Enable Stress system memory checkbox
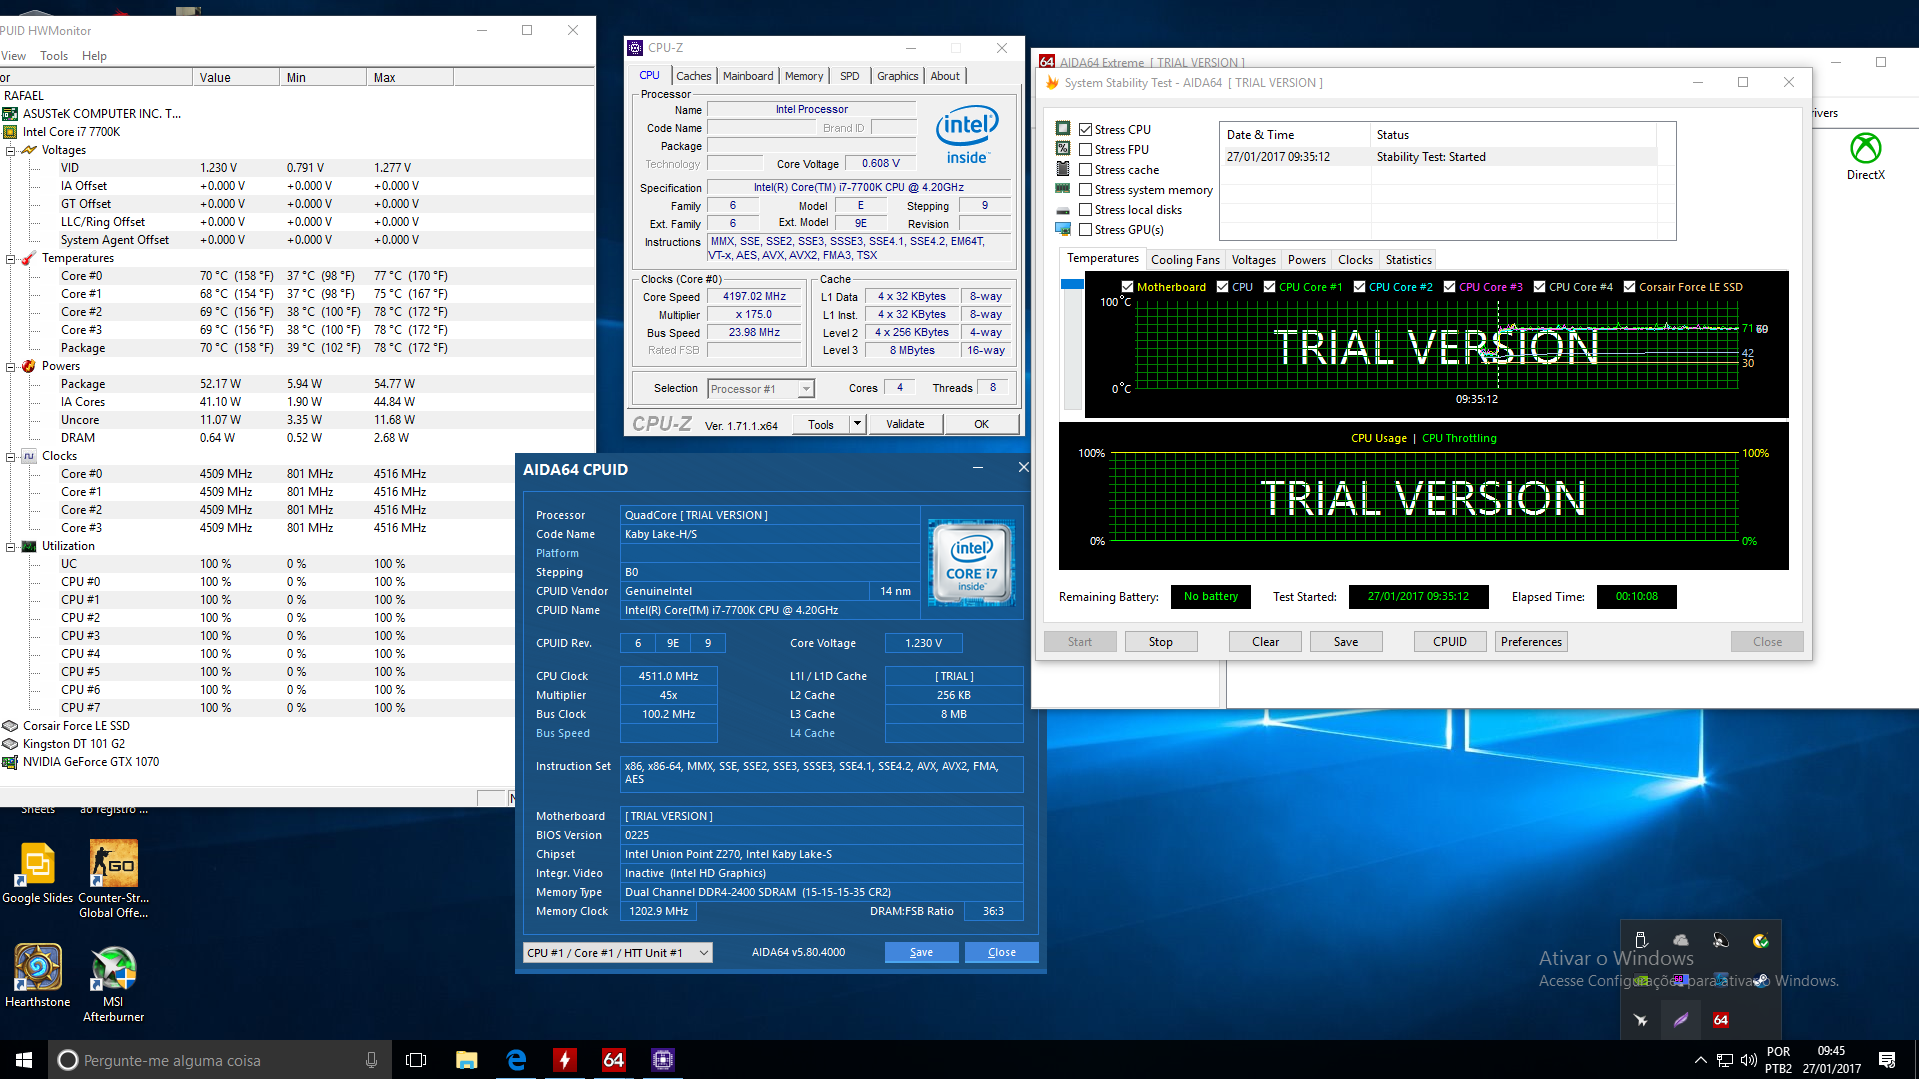The image size is (1919, 1079). pyautogui.click(x=1085, y=190)
